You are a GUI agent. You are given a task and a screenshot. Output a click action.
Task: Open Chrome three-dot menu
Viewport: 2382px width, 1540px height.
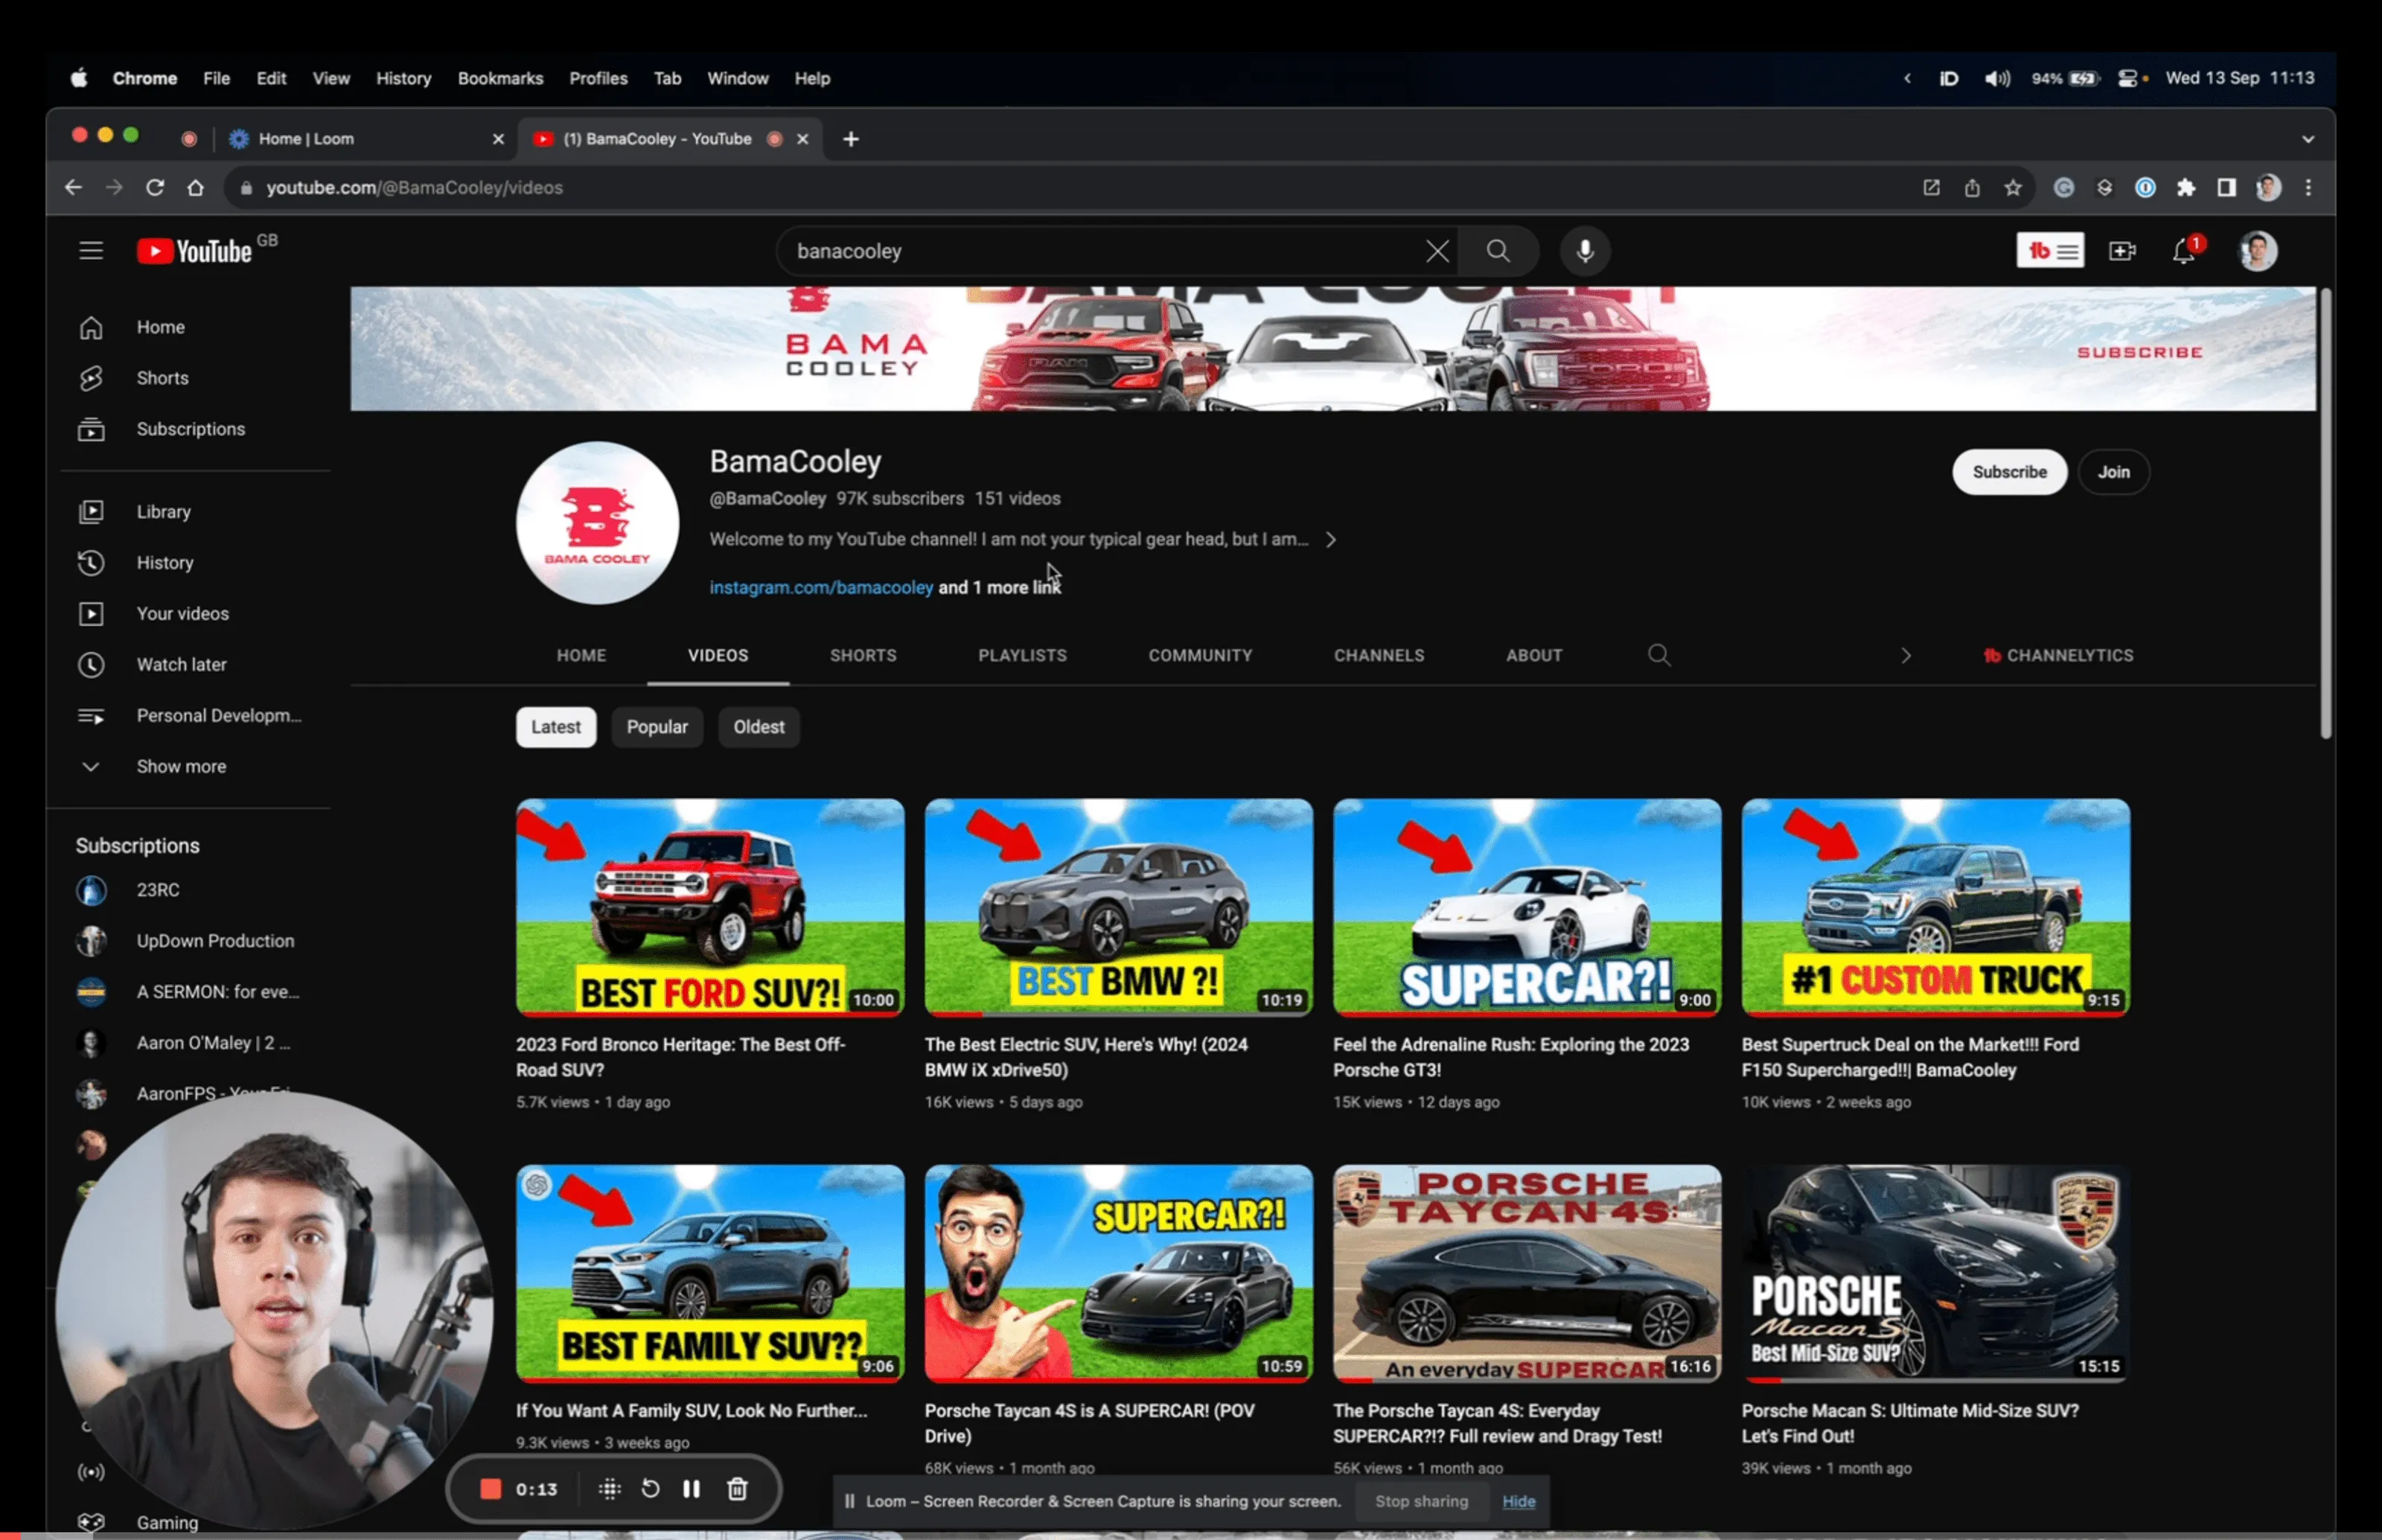[2308, 187]
